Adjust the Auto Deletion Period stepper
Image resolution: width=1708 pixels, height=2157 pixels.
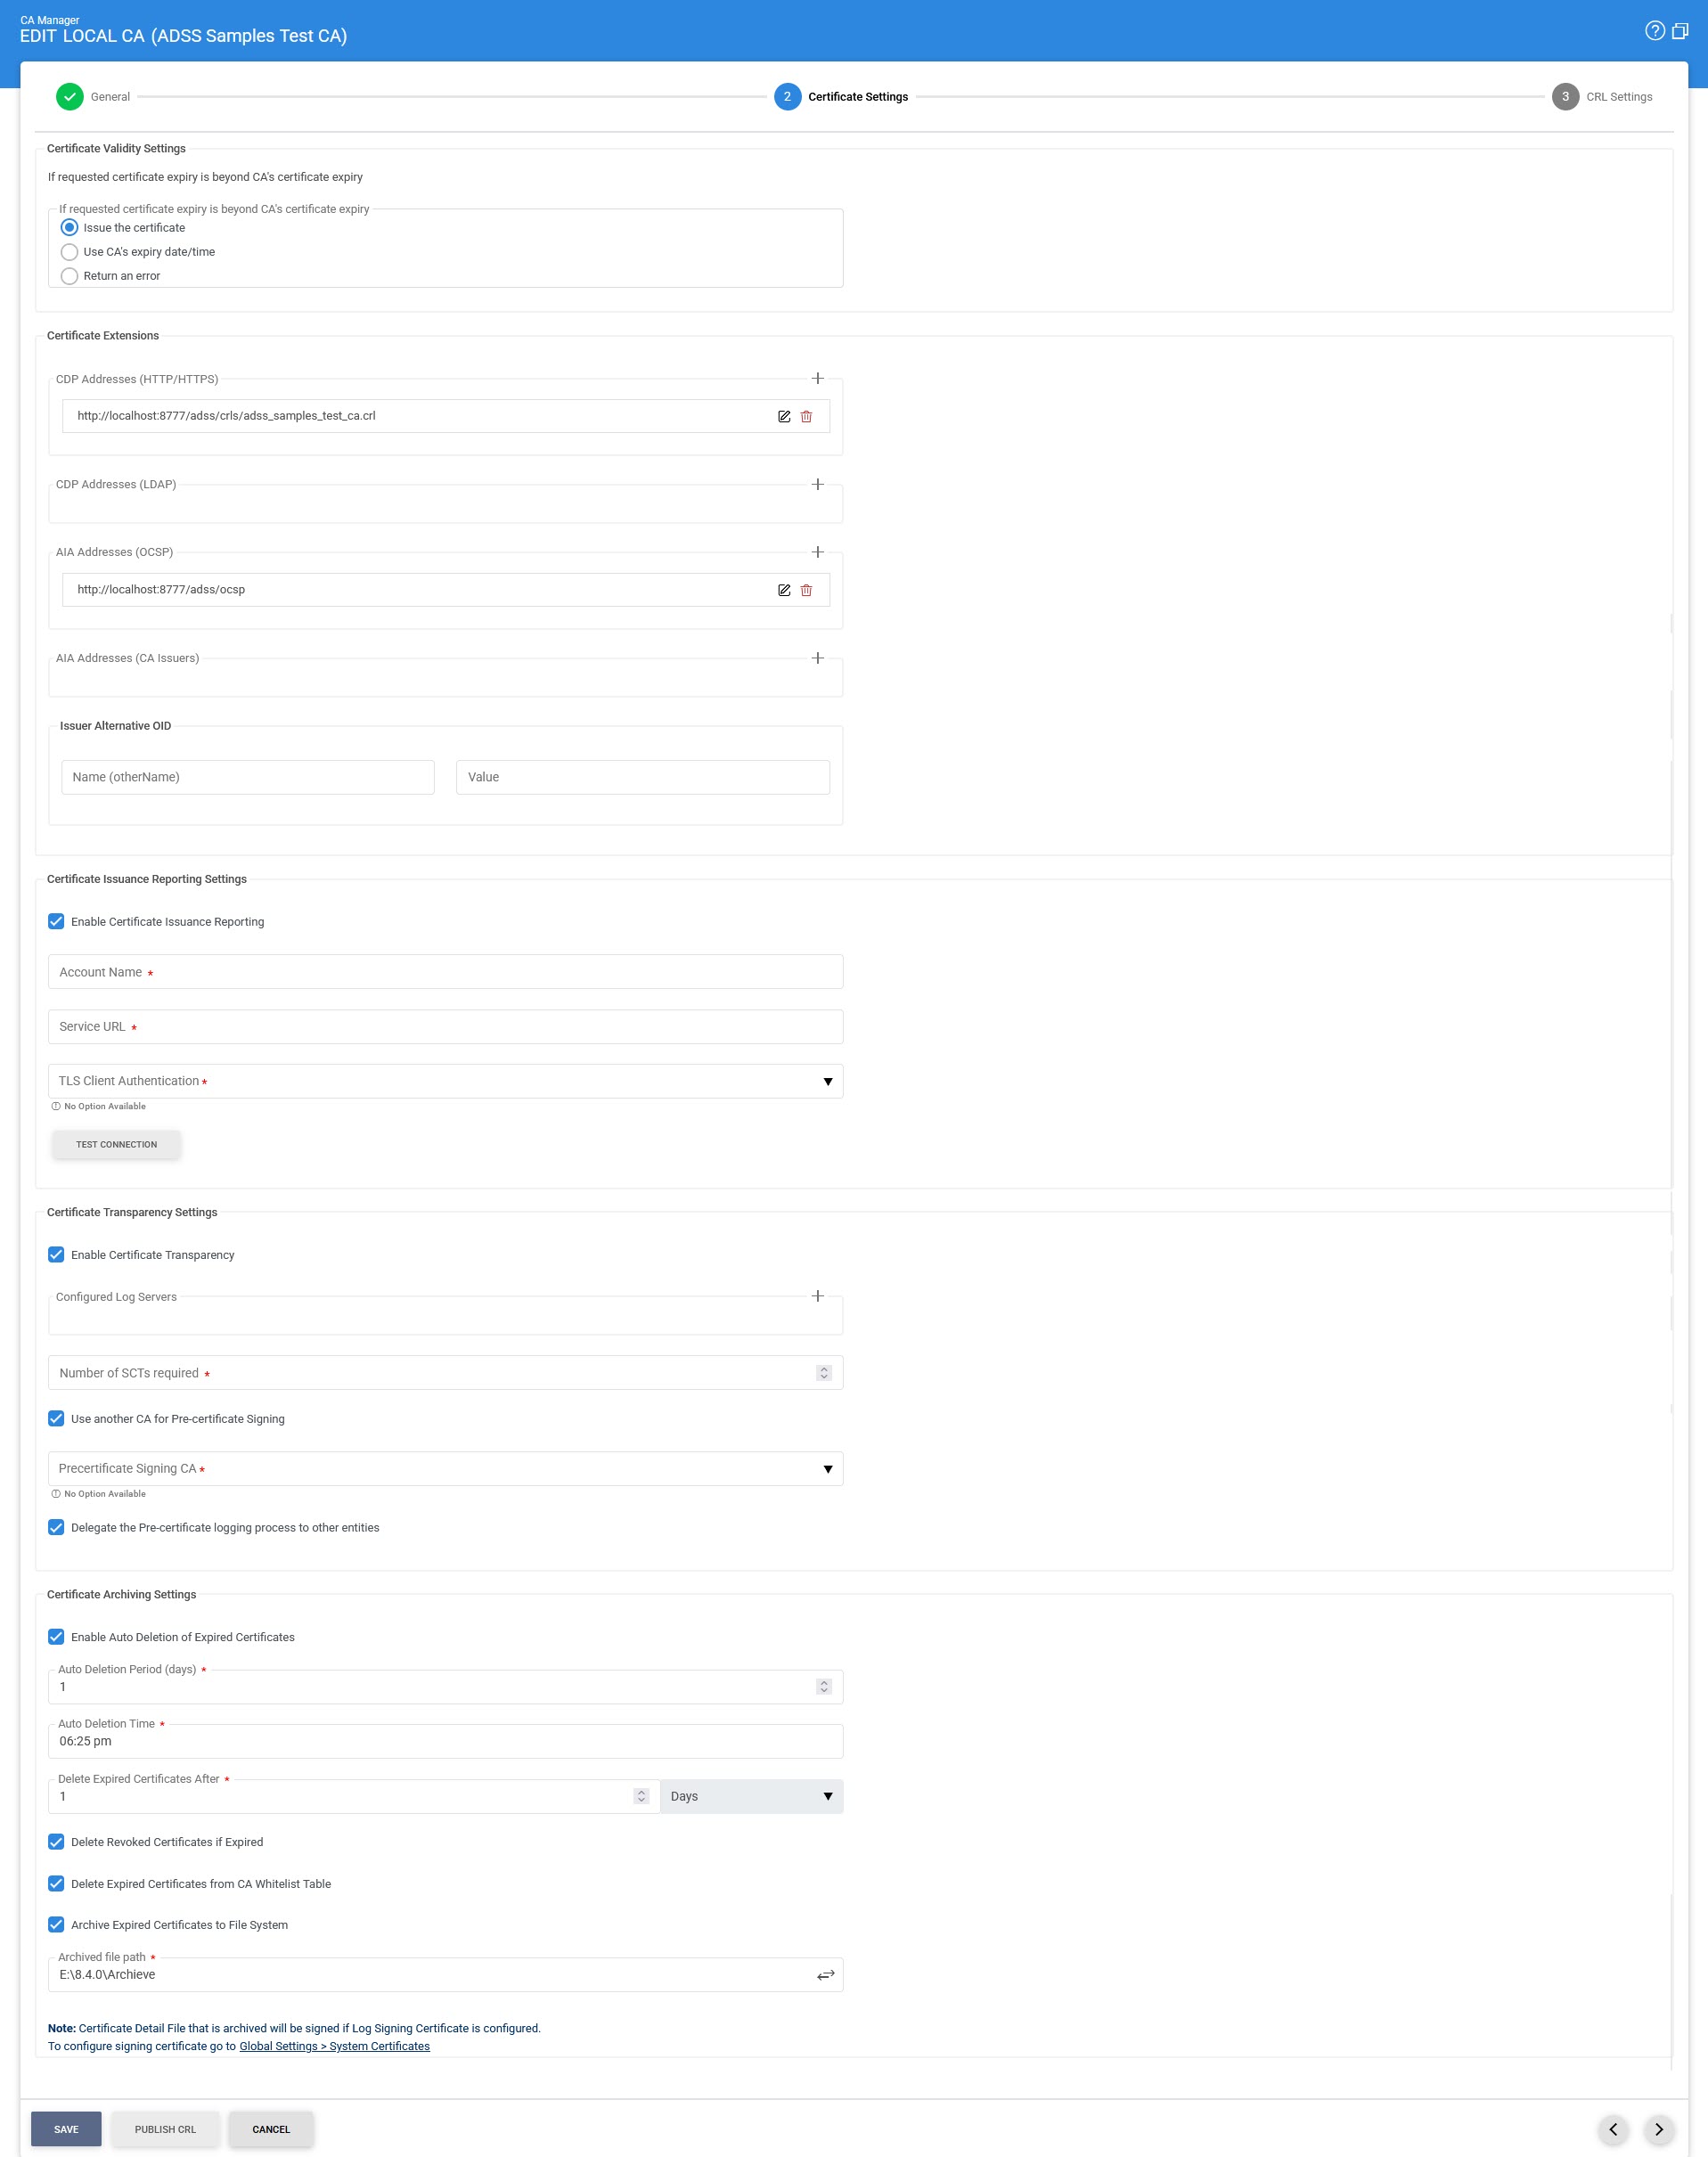click(824, 1687)
